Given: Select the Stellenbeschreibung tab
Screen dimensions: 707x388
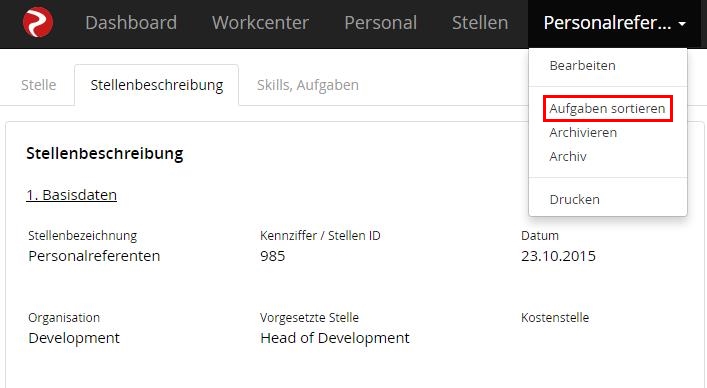Looking at the screenshot, I should coord(156,85).
